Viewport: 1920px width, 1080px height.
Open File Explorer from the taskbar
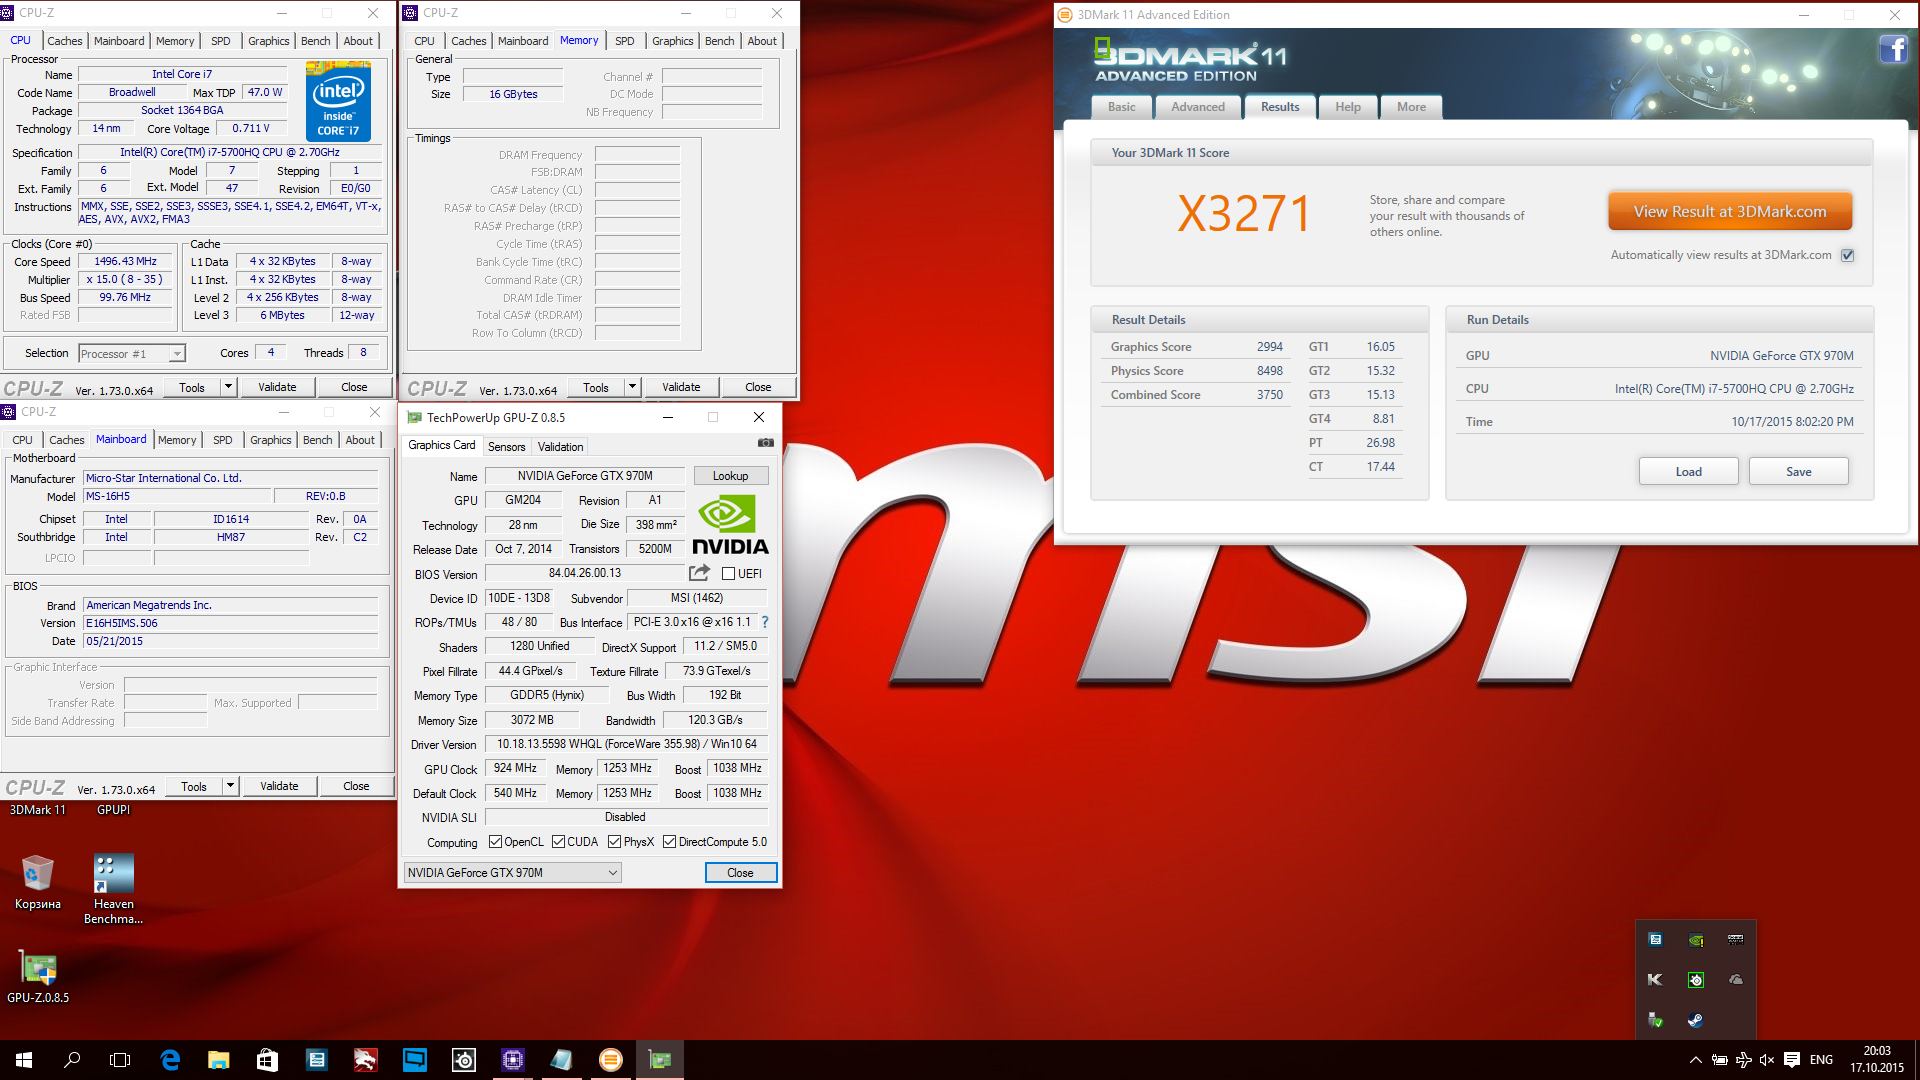click(x=219, y=1060)
